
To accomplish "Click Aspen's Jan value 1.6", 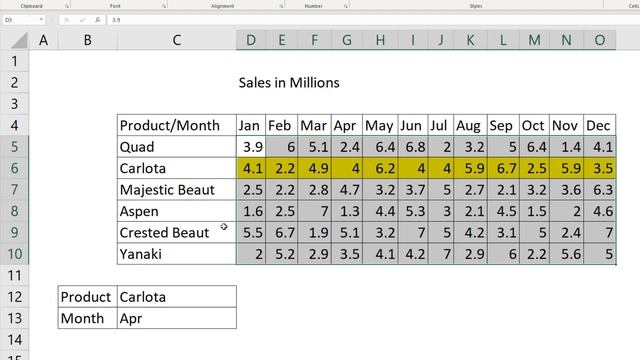I will [251, 211].
